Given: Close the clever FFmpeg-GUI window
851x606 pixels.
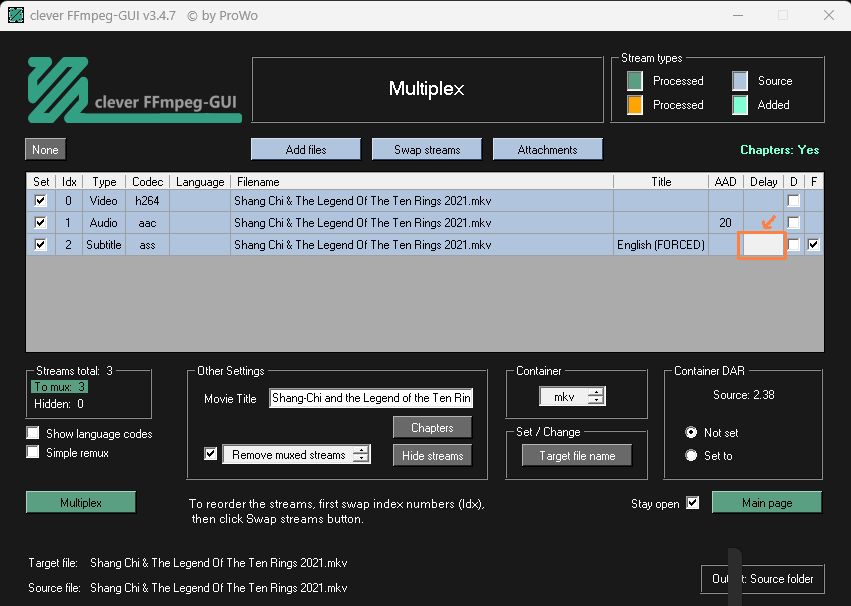Looking at the screenshot, I should (x=829, y=15).
